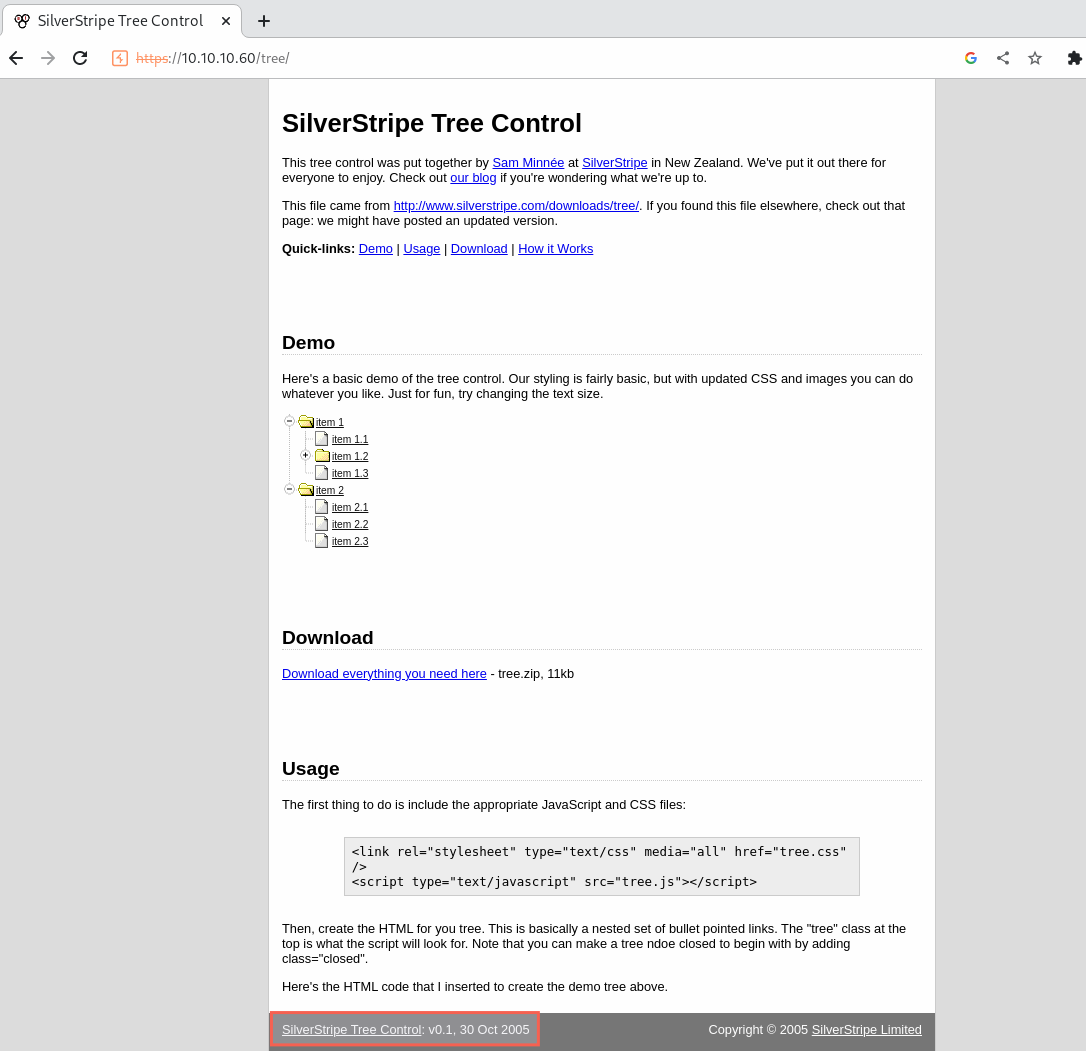This screenshot has width=1086, height=1051.
Task: Select item 2 in the tree
Action: point(330,490)
